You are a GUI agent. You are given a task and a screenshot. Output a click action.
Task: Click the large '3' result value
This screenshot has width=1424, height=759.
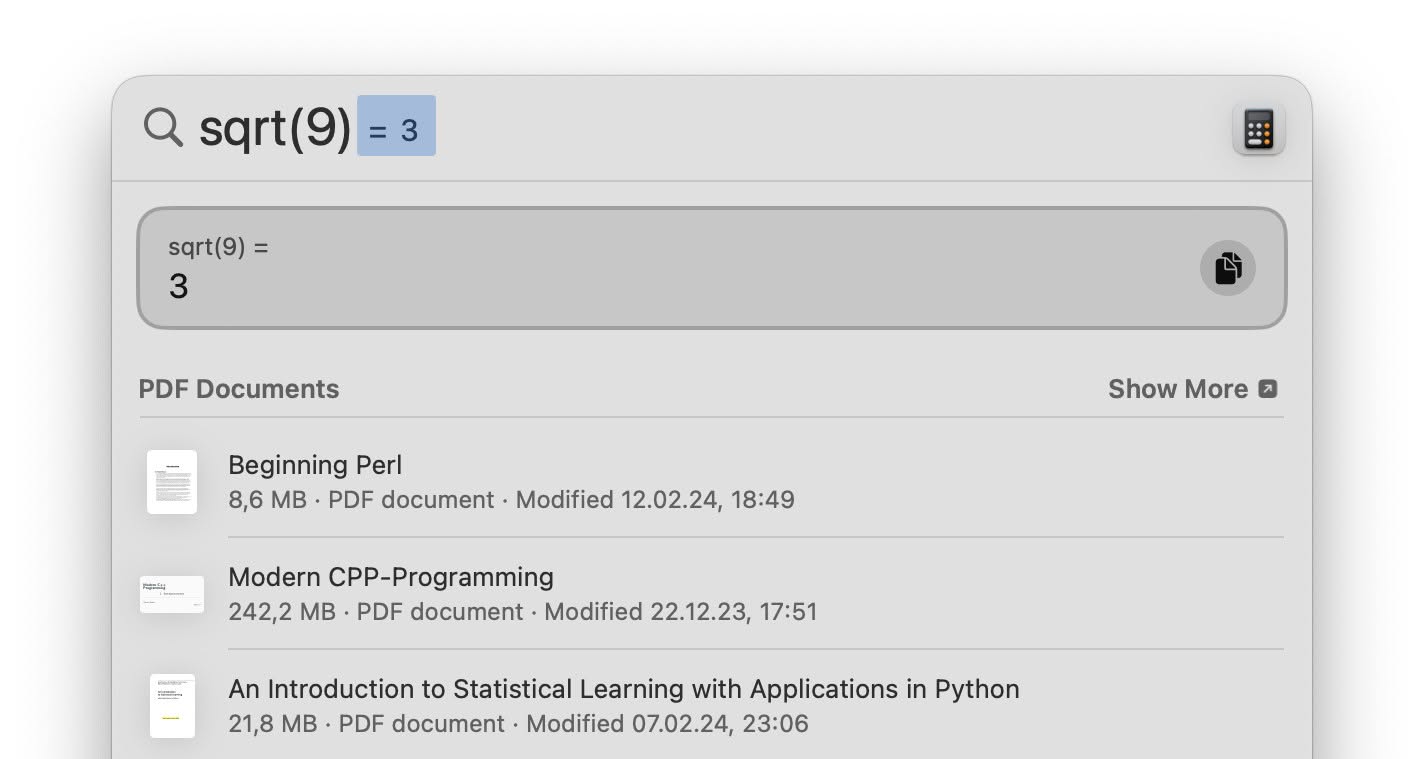(x=179, y=286)
